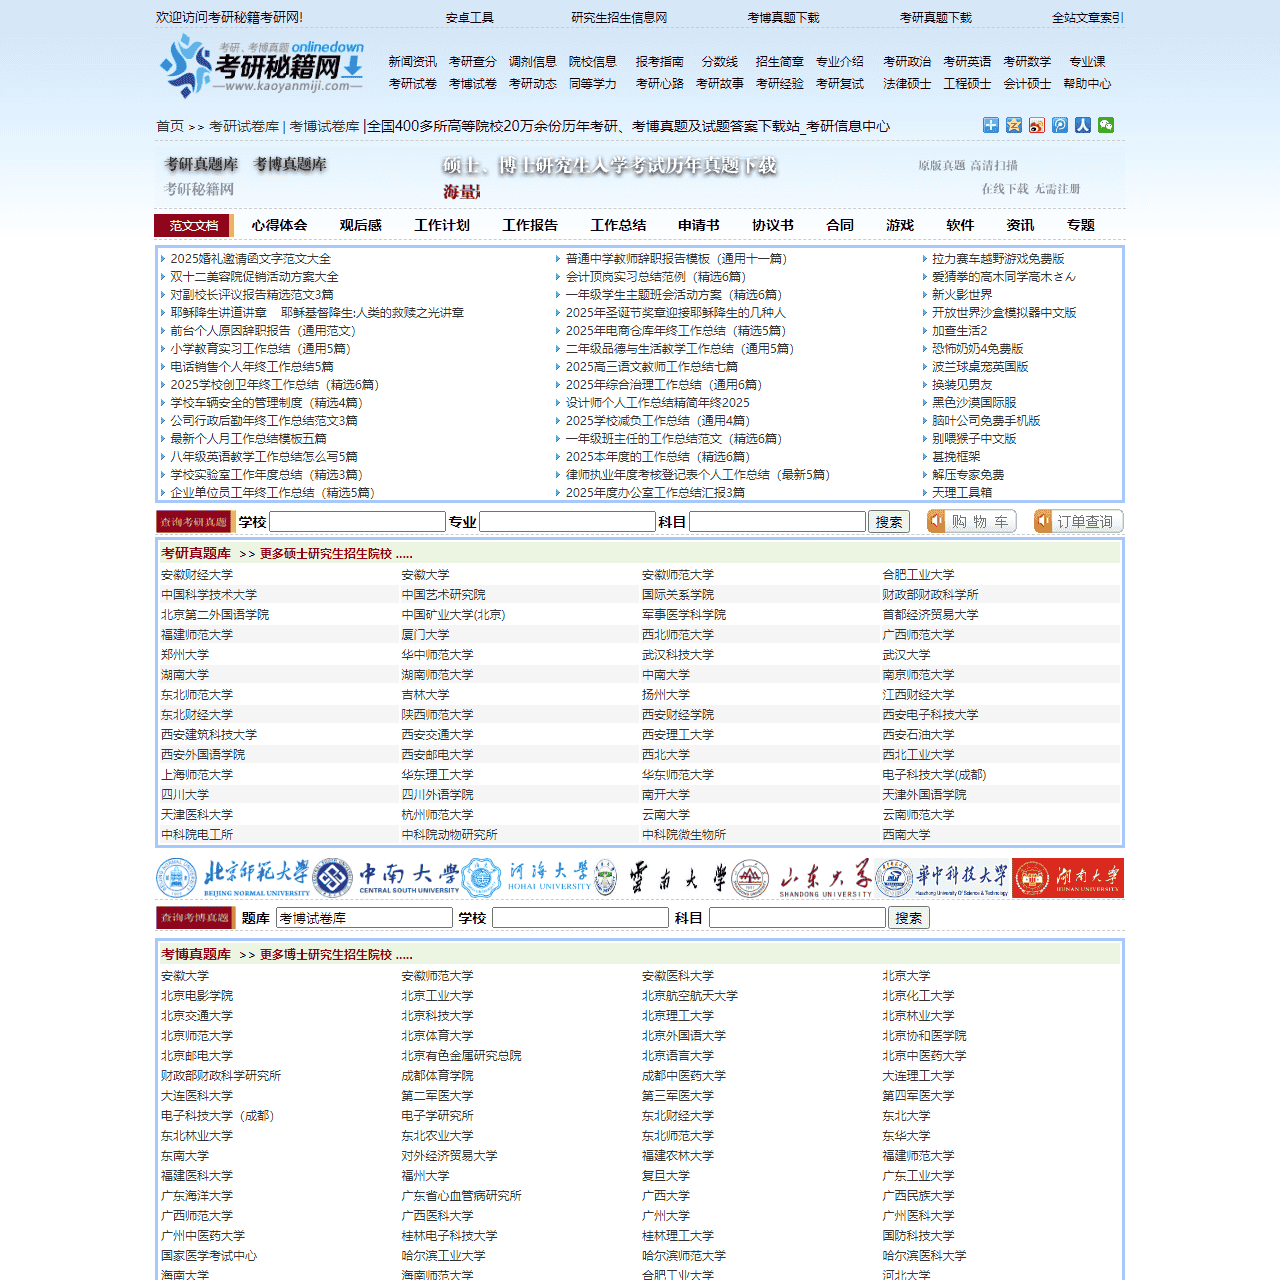The width and height of the screenshot is (1280, 1280).
Task: Open the Hunan University red logo banner
Action: [x=1068, y=878]
